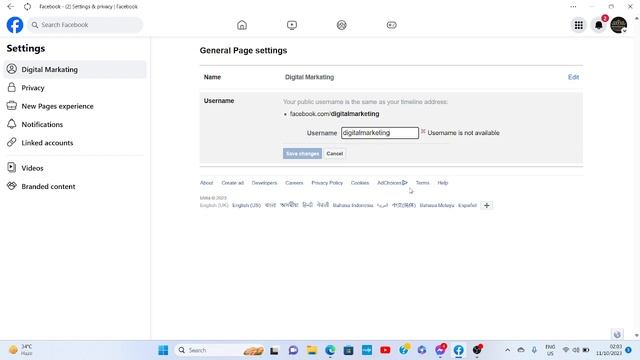This screenshot has width=640, height=360.
Task: Open the notifications bell
Action: 598,25
